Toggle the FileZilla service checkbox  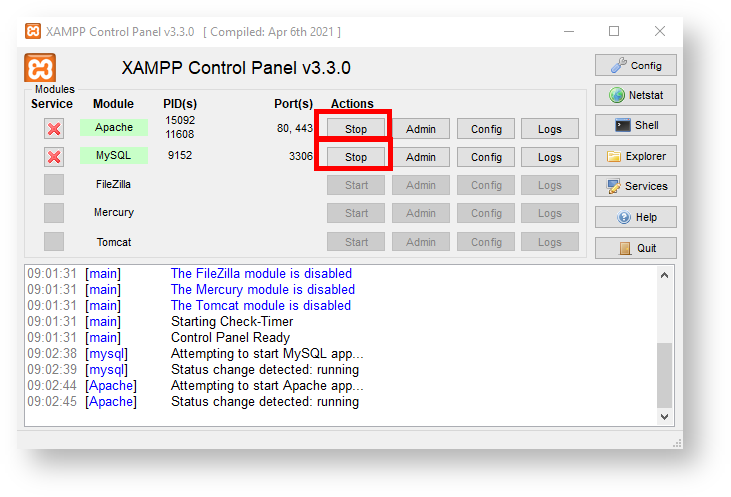(54, 185)
